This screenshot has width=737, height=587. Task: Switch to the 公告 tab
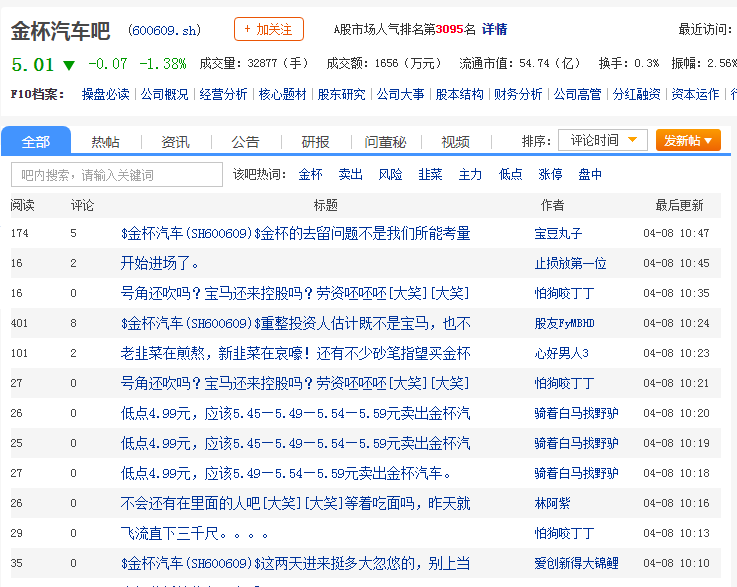tap(245, 141)
